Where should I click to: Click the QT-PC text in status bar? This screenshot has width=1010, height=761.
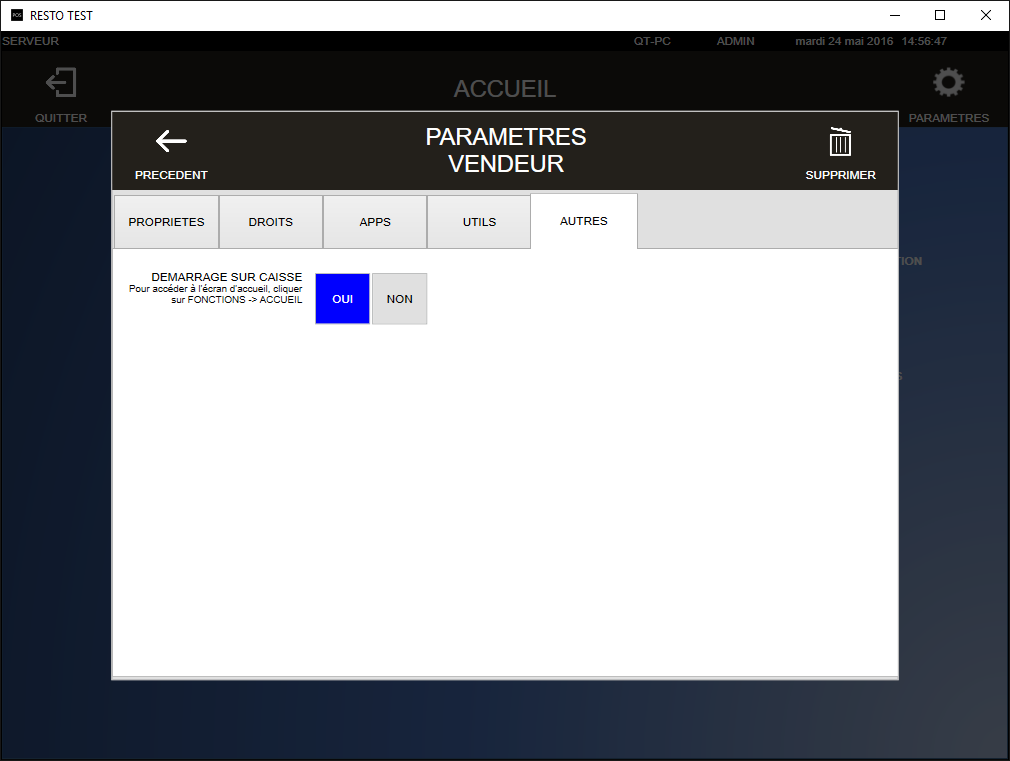[x=652, y=41]
